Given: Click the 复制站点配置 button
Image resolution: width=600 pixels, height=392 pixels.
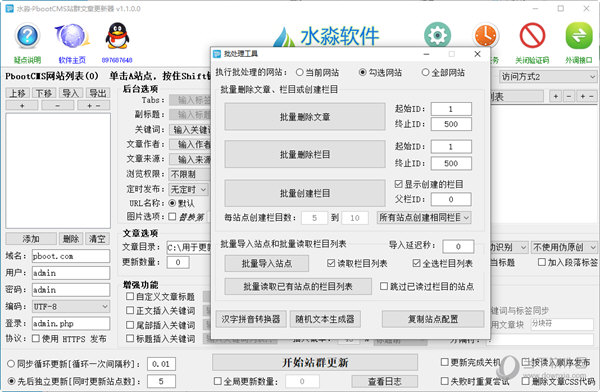Looking at the screenshot, I should coord(433,319).
